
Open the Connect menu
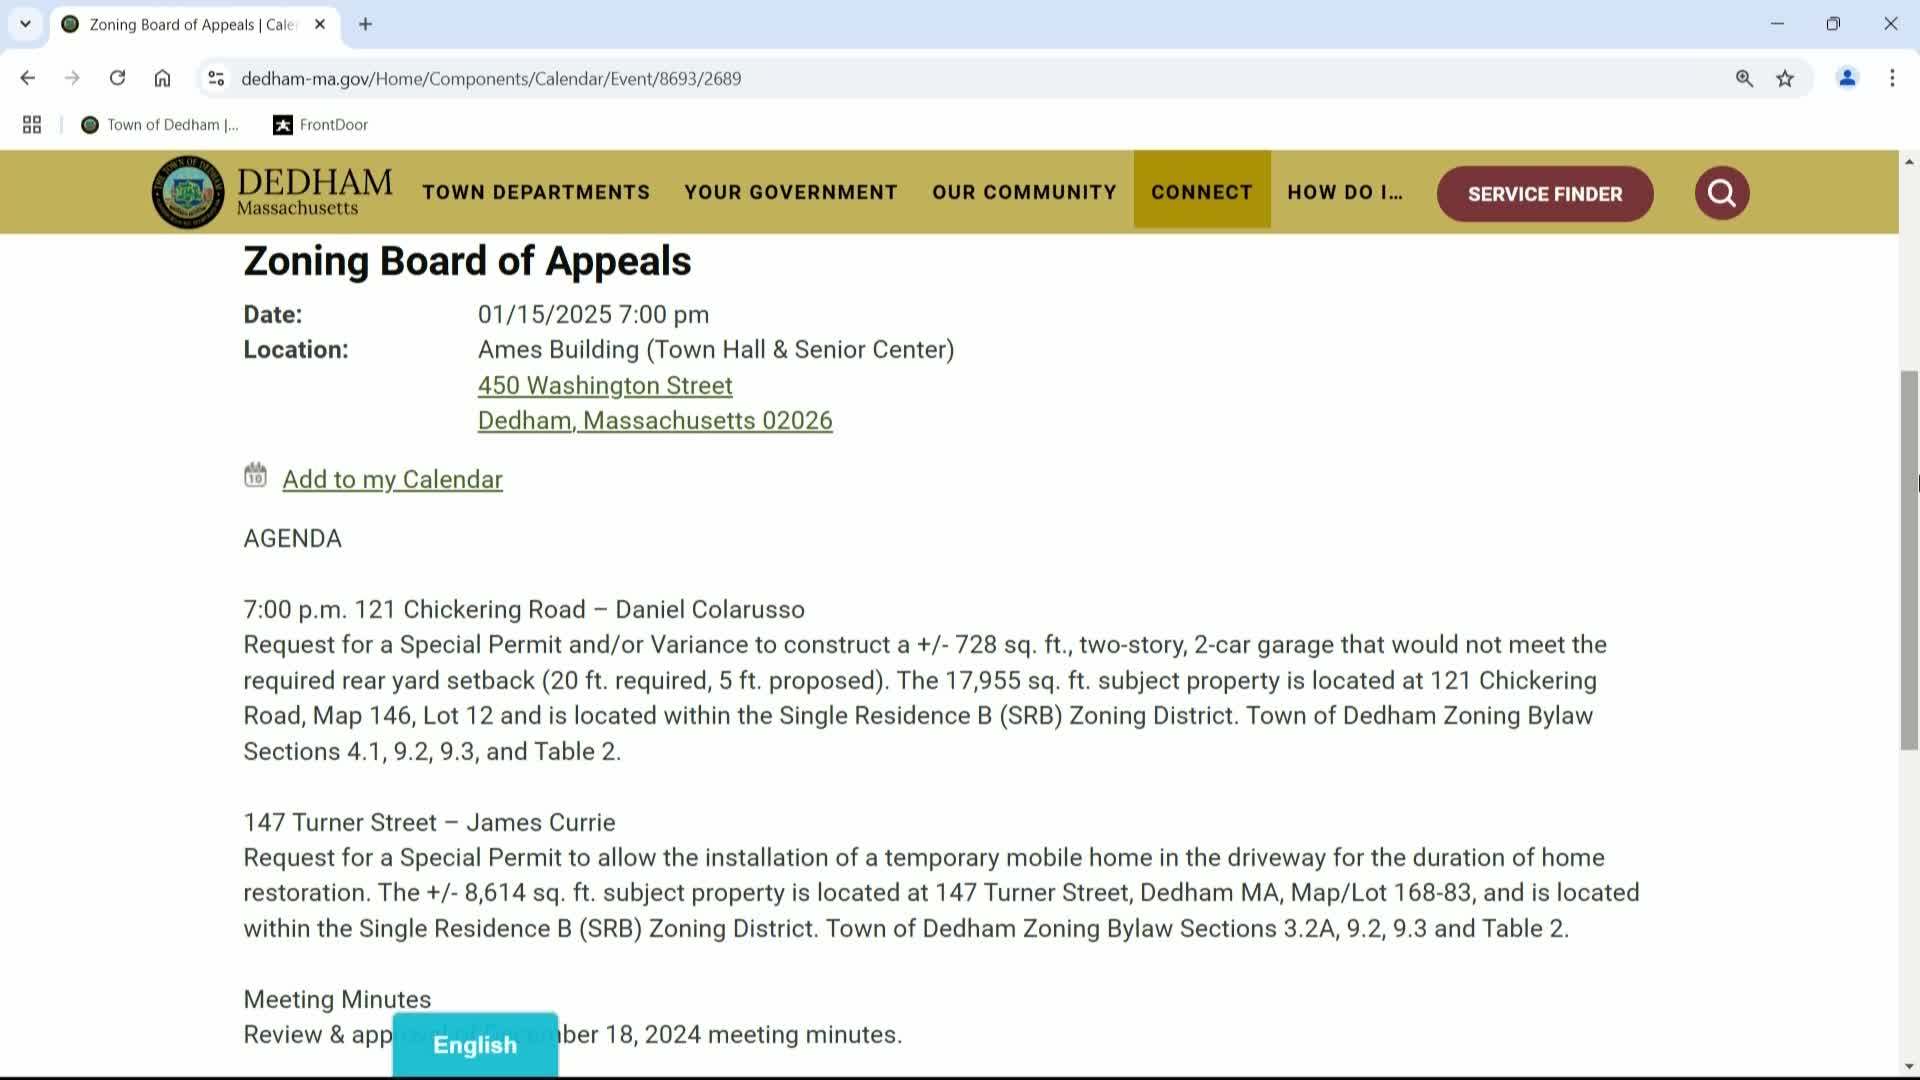[1202, 191]
